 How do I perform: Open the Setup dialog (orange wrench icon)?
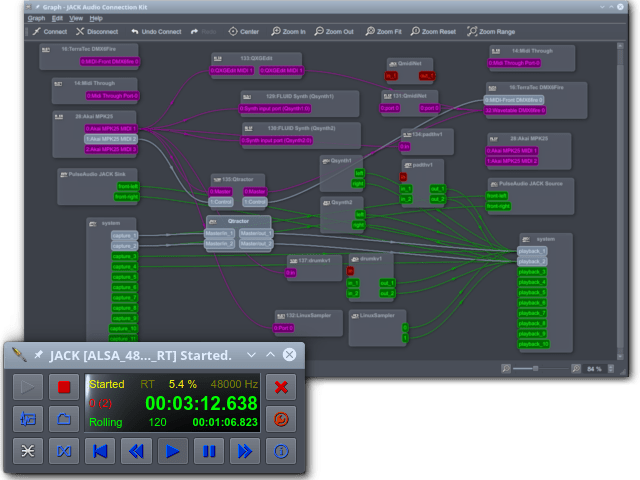click(281, 419)
